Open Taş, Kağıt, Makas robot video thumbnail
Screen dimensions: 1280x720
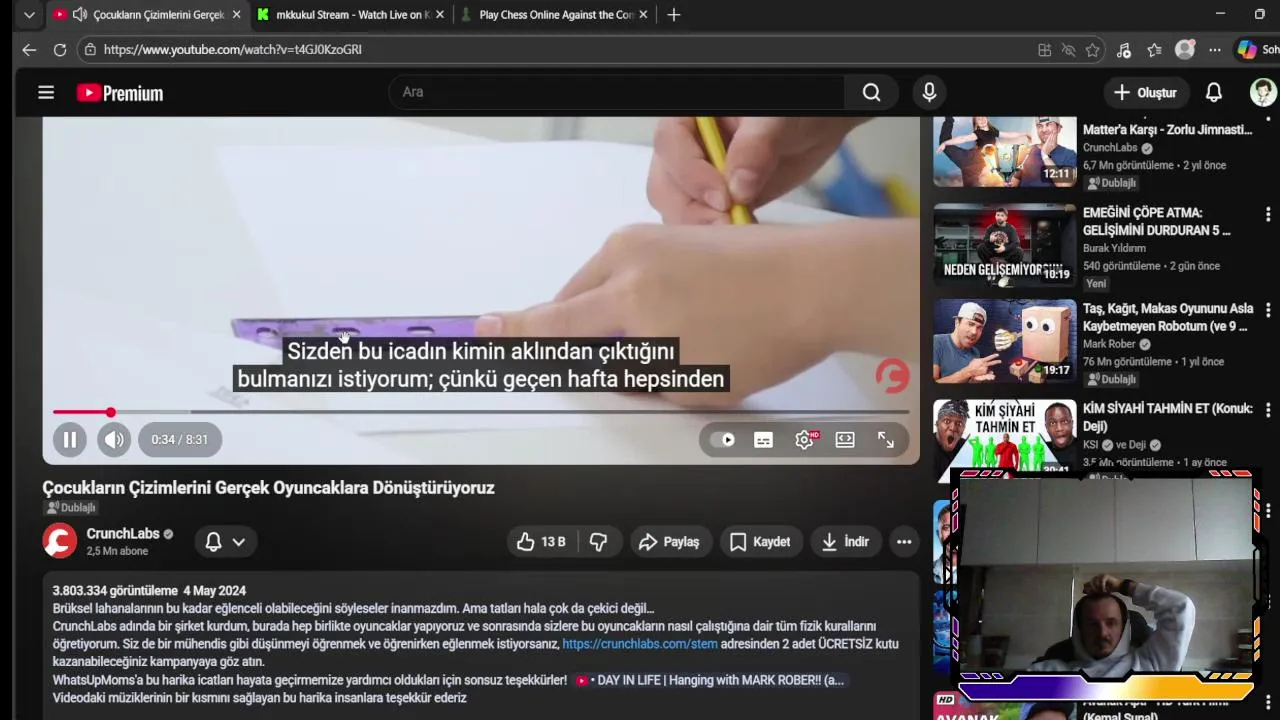click(1005, 341)
